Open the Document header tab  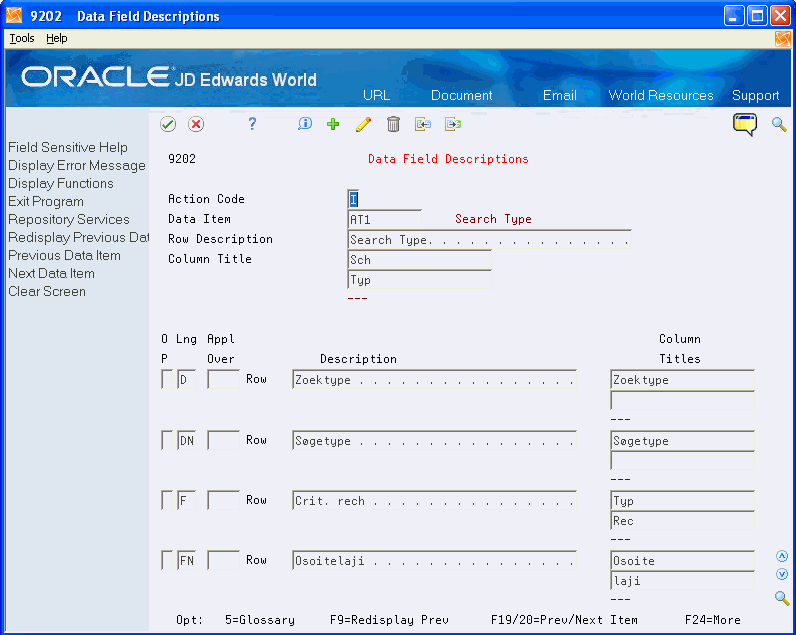pos(461,95)
